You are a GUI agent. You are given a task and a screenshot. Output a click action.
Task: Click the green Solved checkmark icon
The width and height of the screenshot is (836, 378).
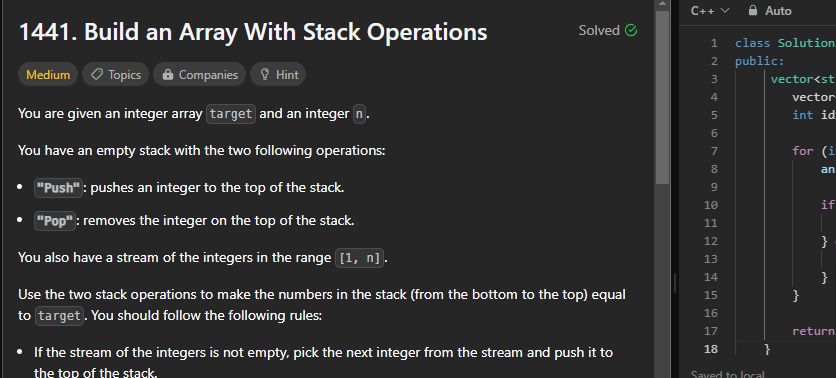point(631,30)
